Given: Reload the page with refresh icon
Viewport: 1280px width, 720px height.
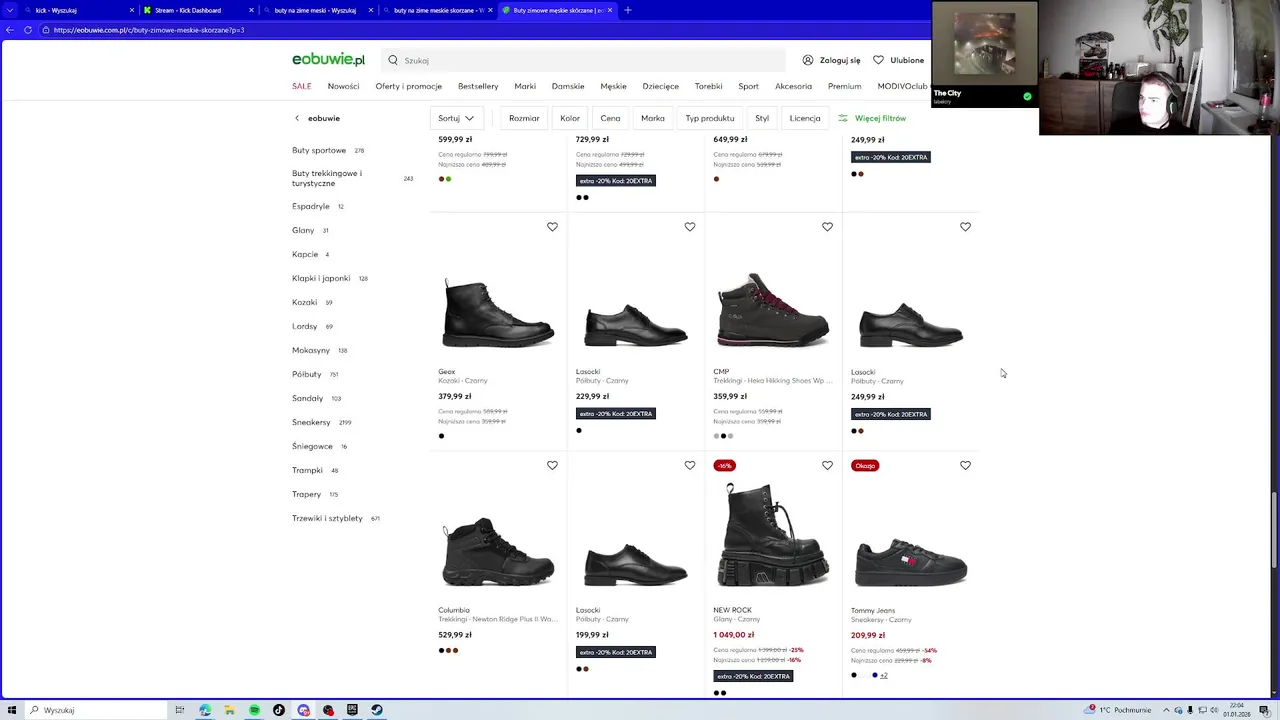Looking at the screenshot, I should 29,30.
